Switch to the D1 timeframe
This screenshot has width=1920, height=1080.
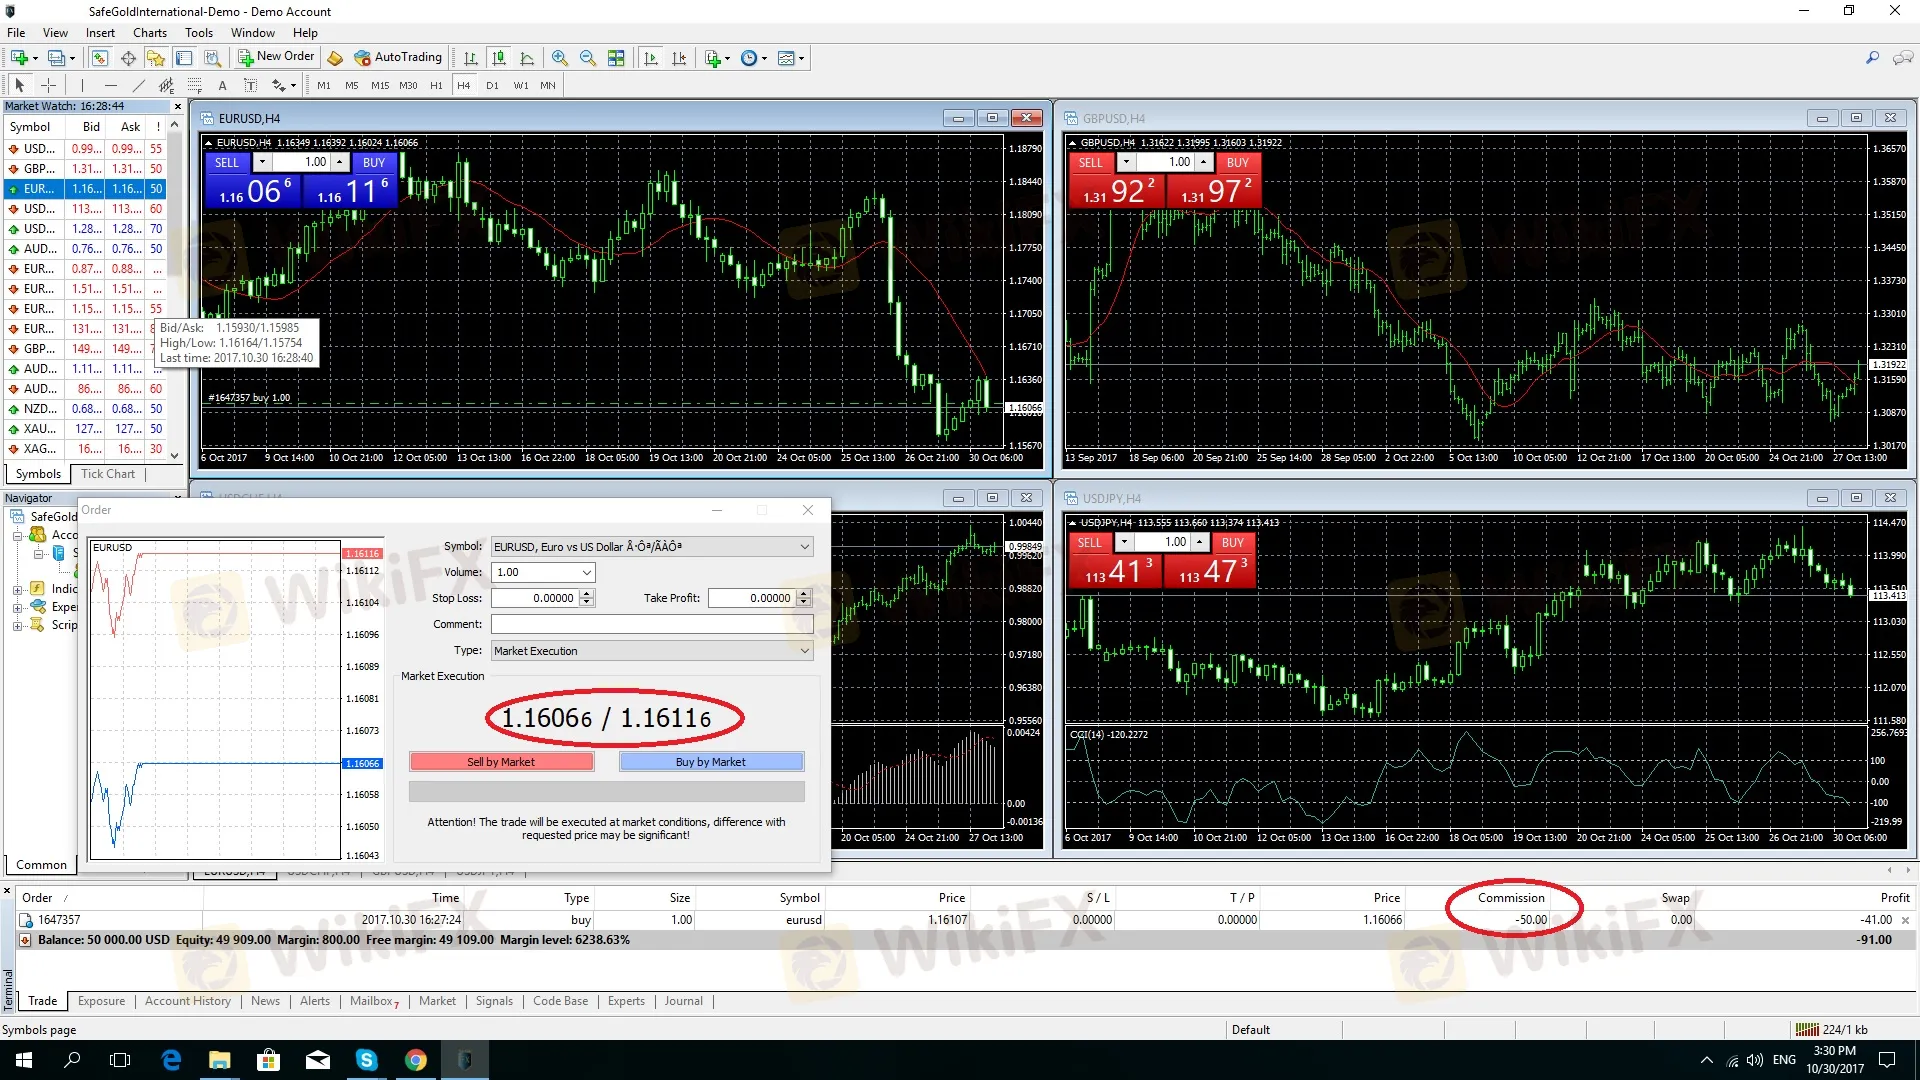492,85
